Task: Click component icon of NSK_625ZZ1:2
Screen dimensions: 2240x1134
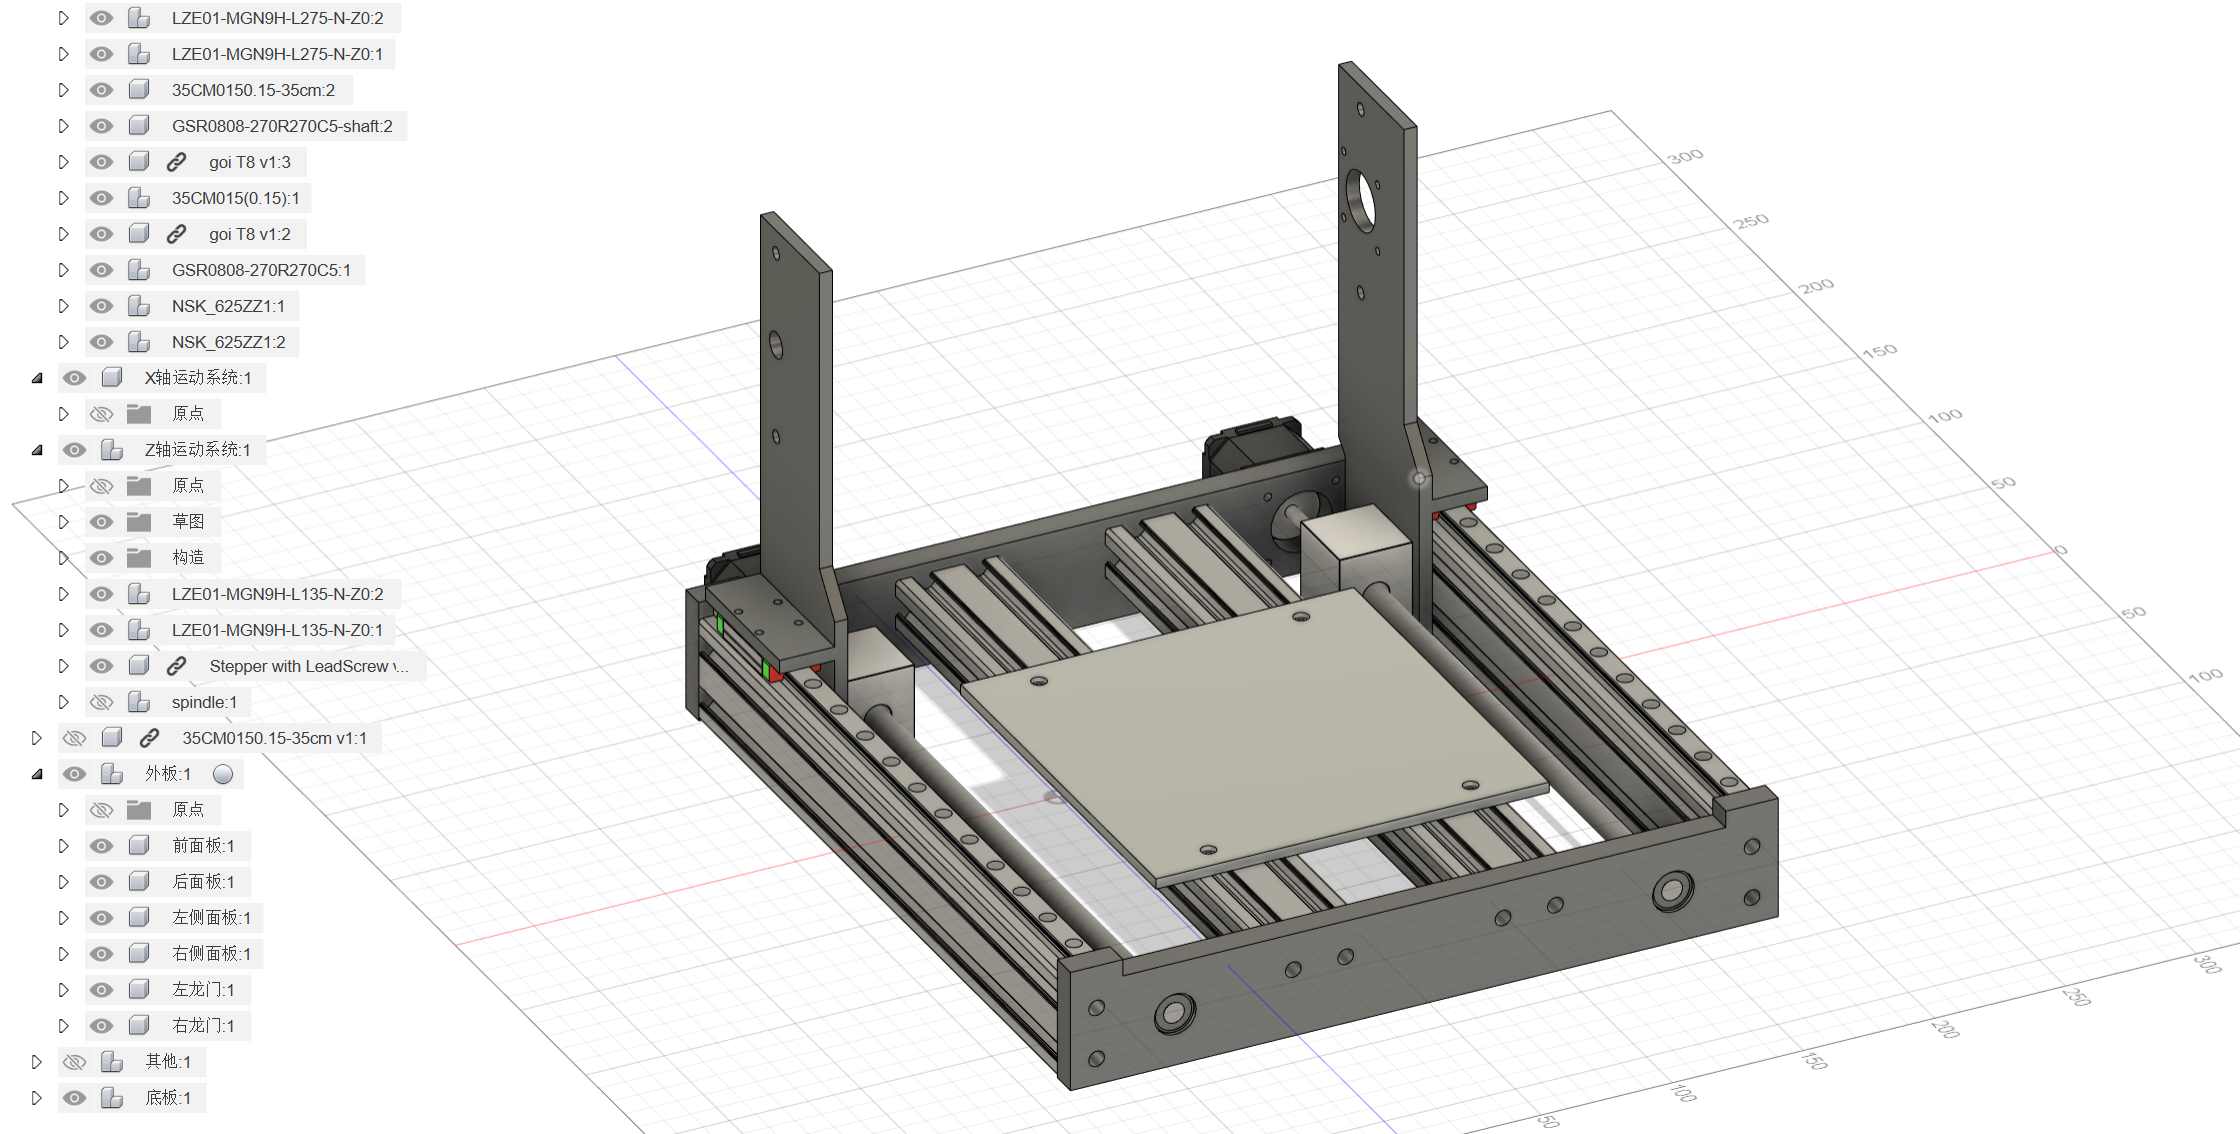Action: click(139, 342)
